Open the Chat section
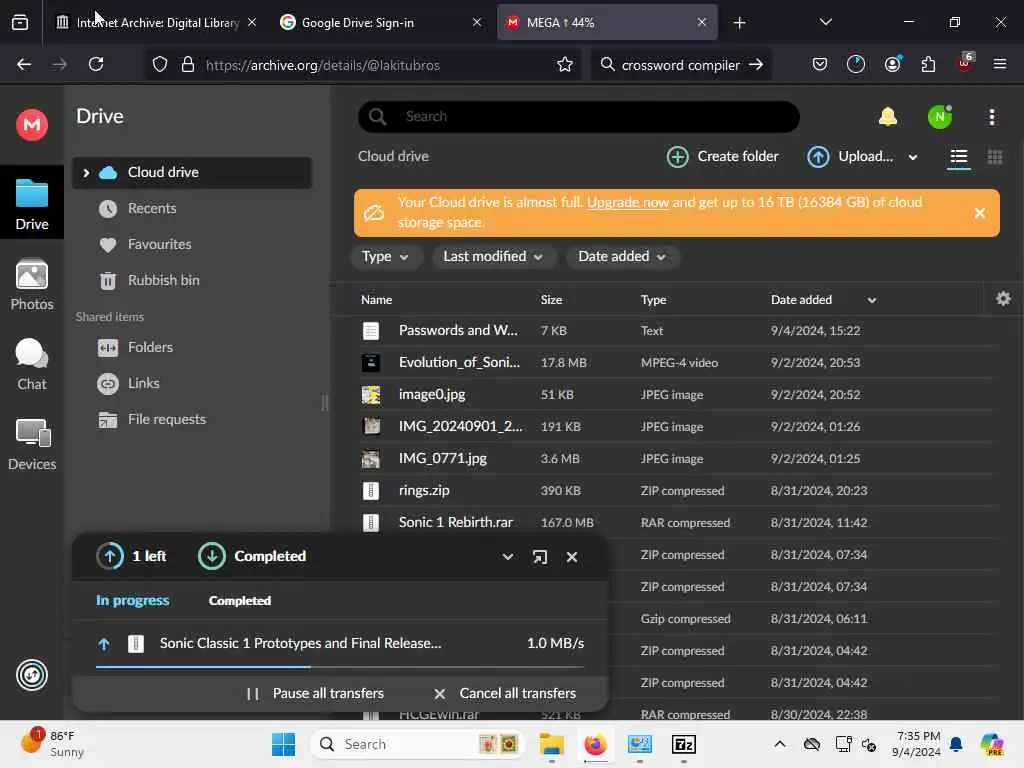Screen dimensions: 1024x768 (31, 364)
